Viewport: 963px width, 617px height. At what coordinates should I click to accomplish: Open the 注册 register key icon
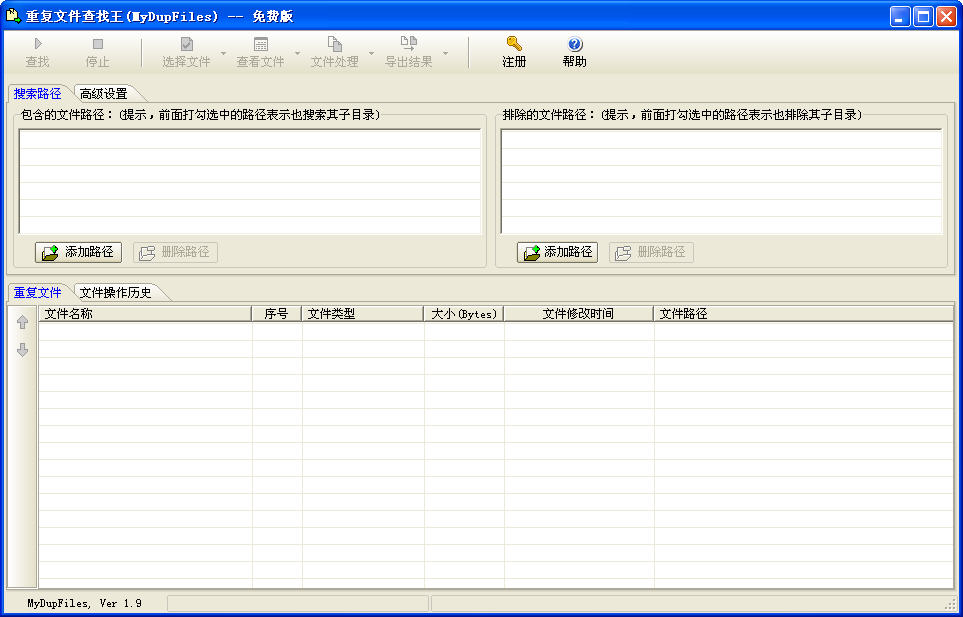tap(514, 44)
